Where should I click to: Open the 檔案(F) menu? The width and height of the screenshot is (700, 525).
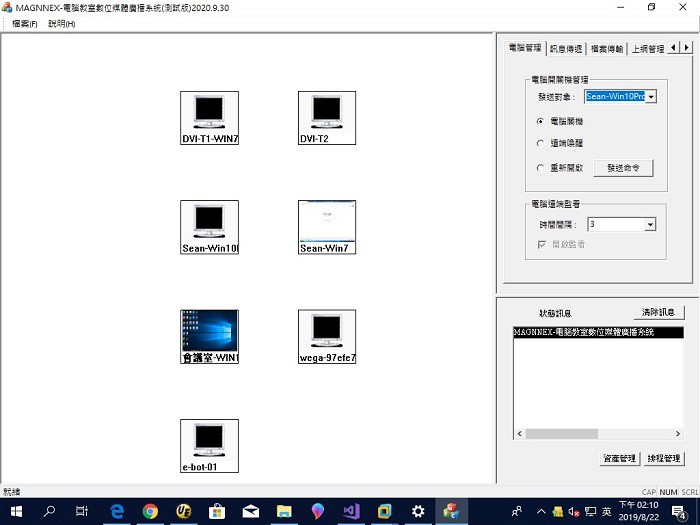tap(24, 23)
